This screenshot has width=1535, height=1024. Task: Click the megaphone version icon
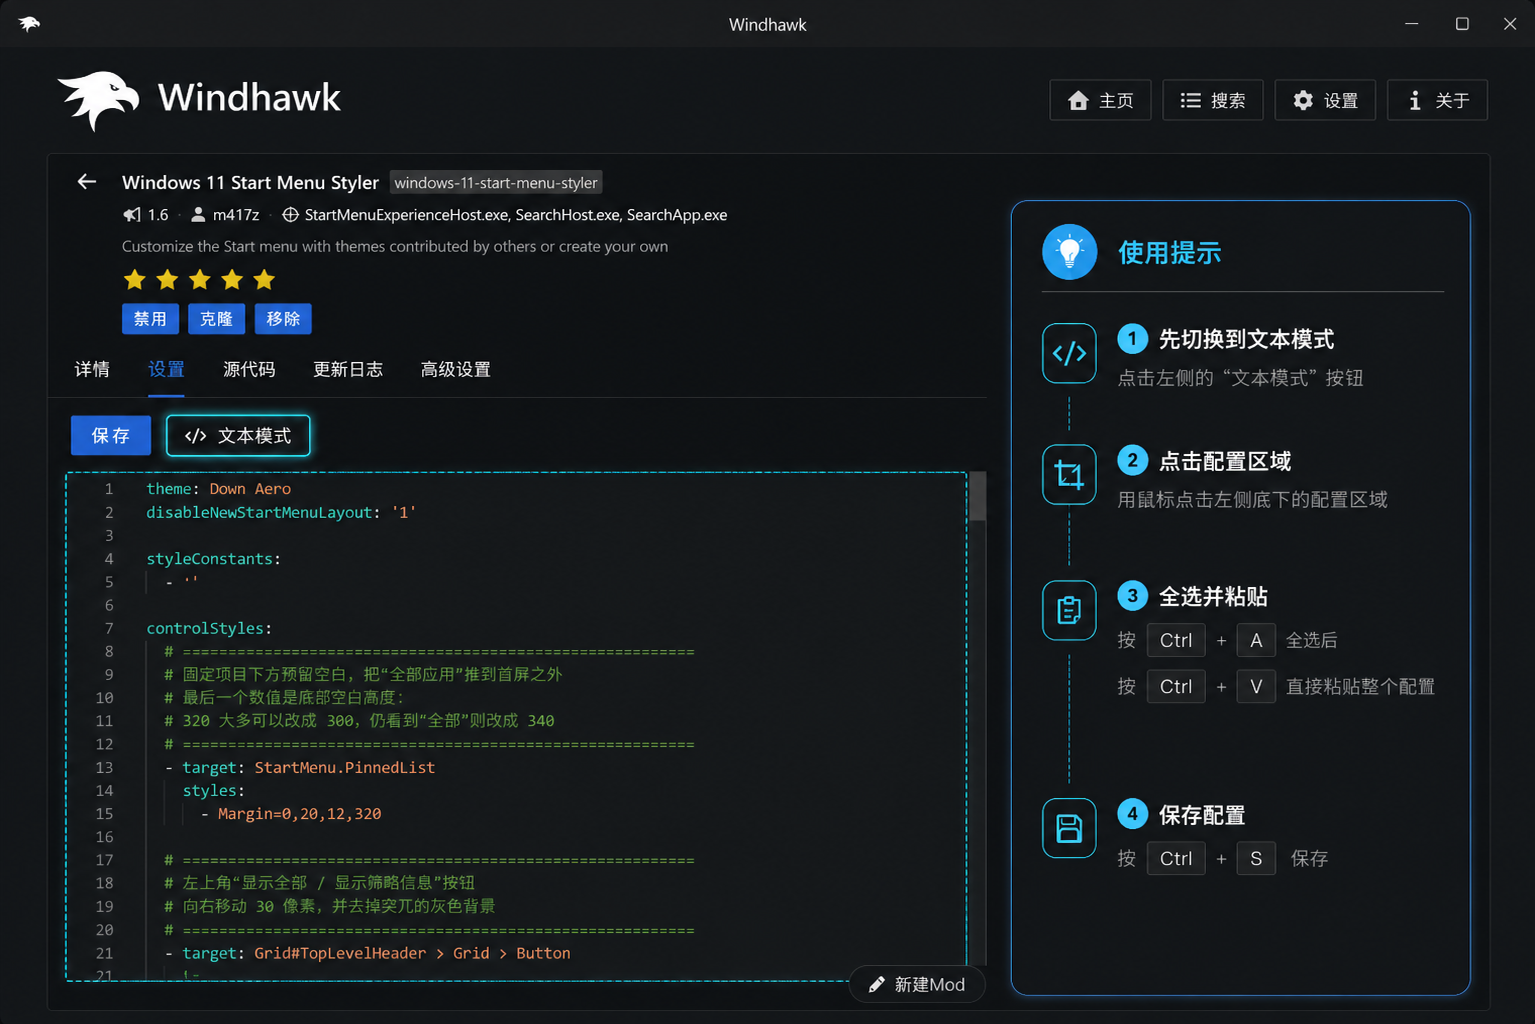132,215
